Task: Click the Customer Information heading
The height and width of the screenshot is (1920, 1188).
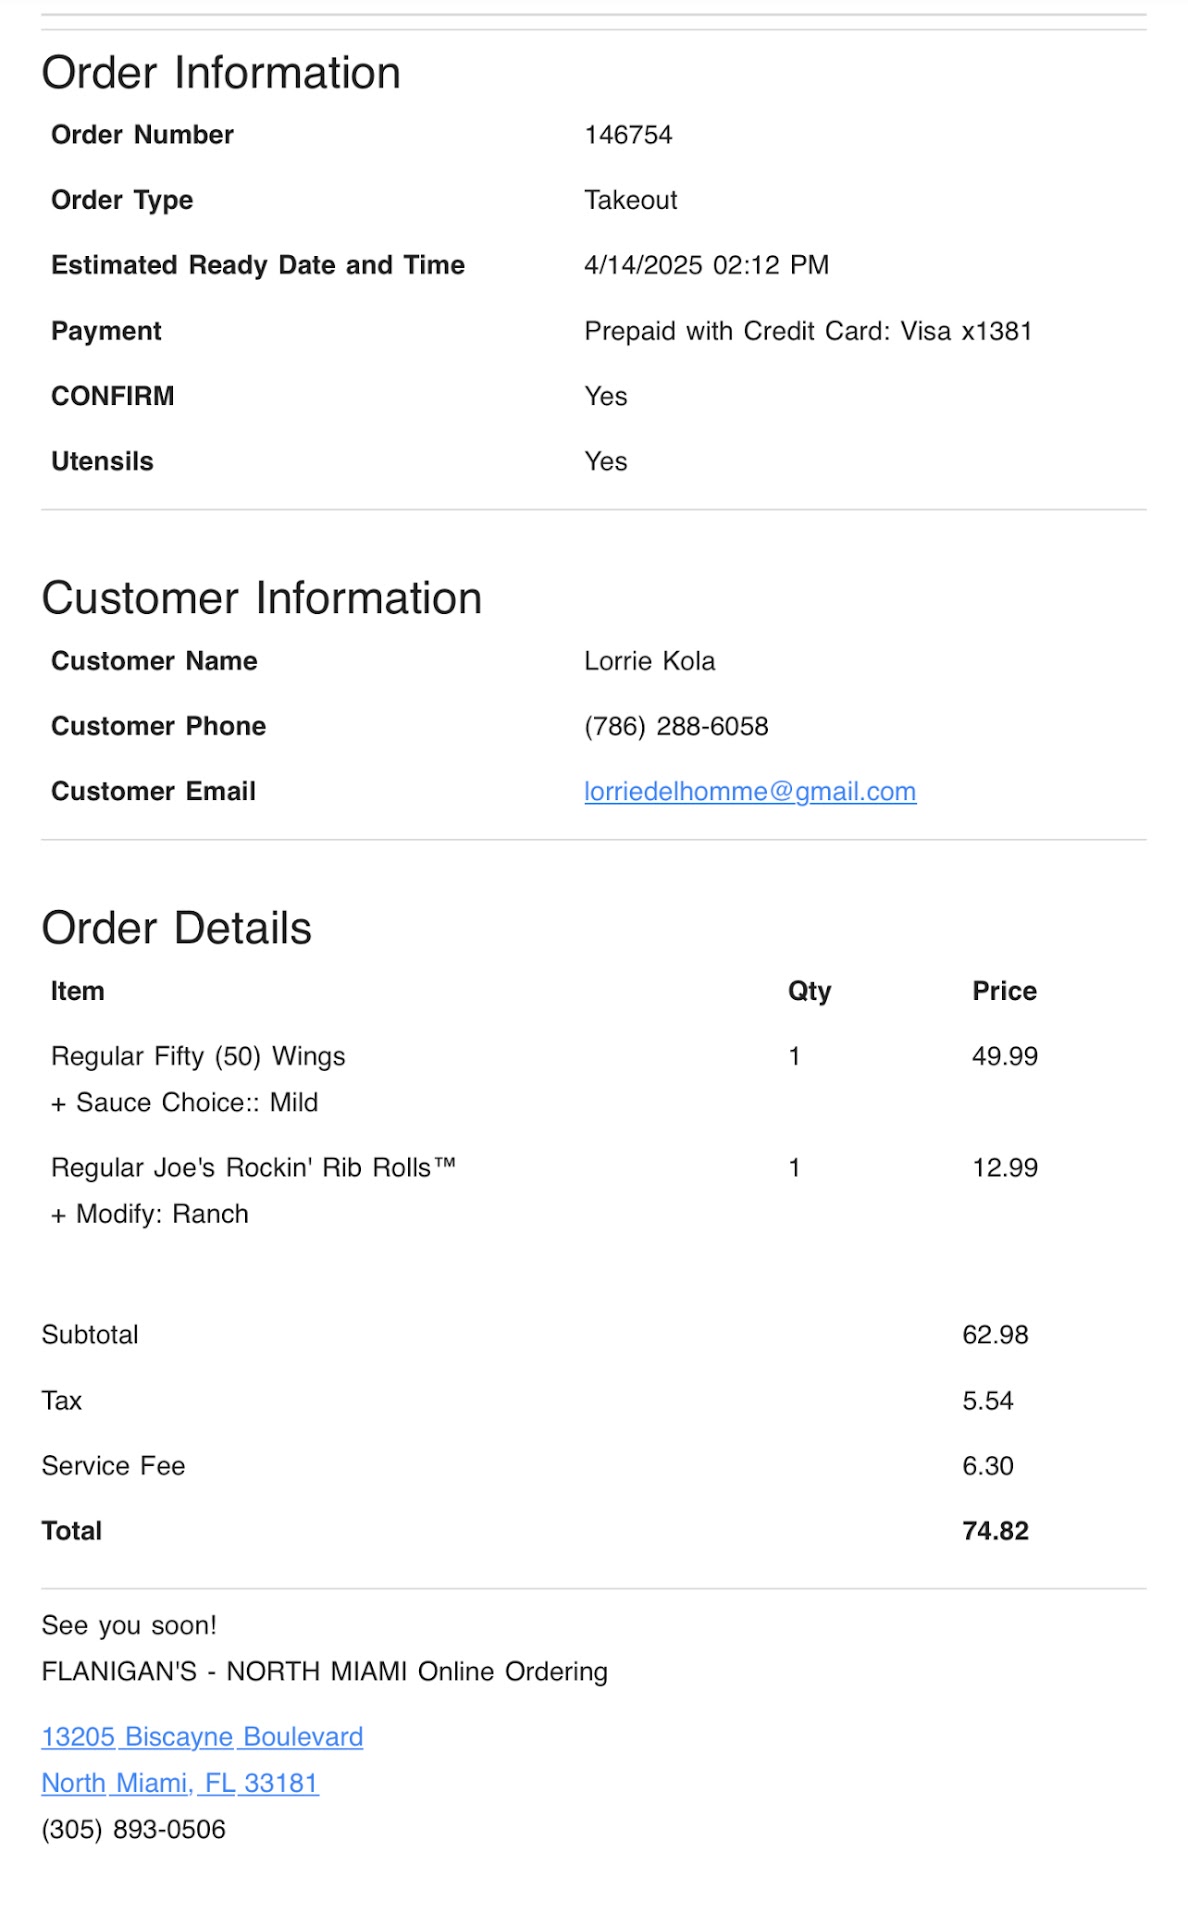Action: point(262,598)
